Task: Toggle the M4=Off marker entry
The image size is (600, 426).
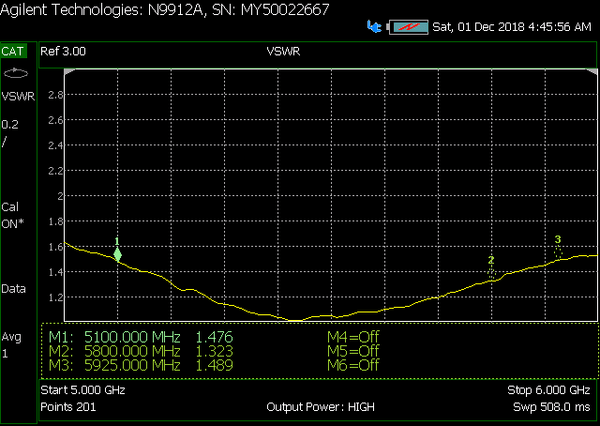Action: coord(353,337)
